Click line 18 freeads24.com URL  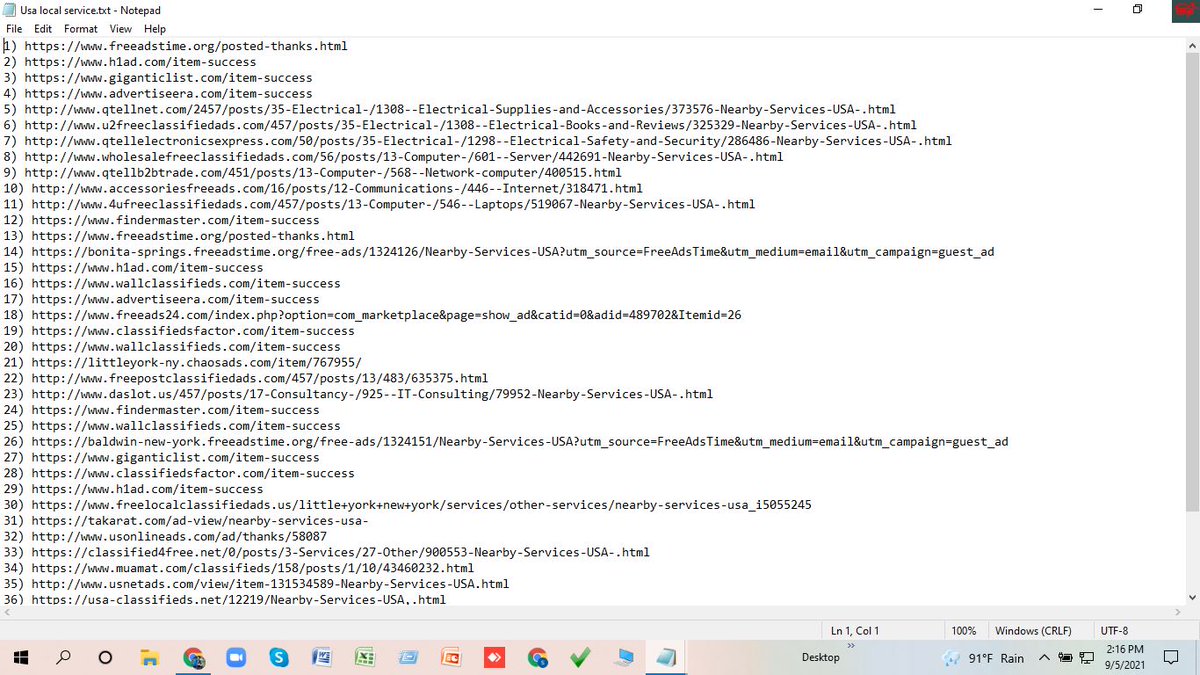(x=386, y=316)
